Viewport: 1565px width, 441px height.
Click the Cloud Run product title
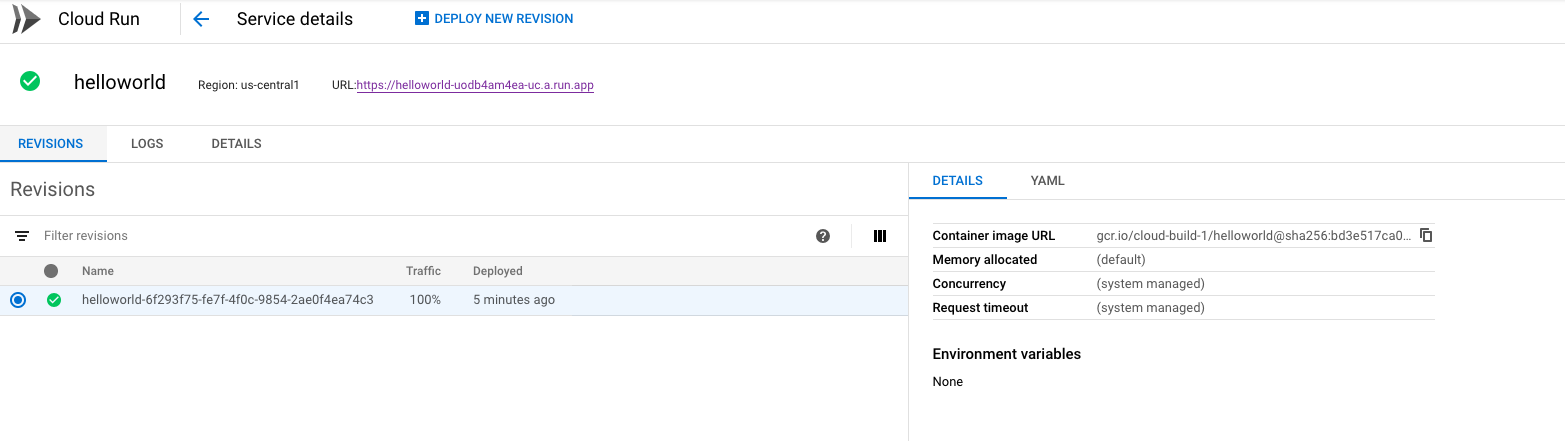click(x=99, y=19)
